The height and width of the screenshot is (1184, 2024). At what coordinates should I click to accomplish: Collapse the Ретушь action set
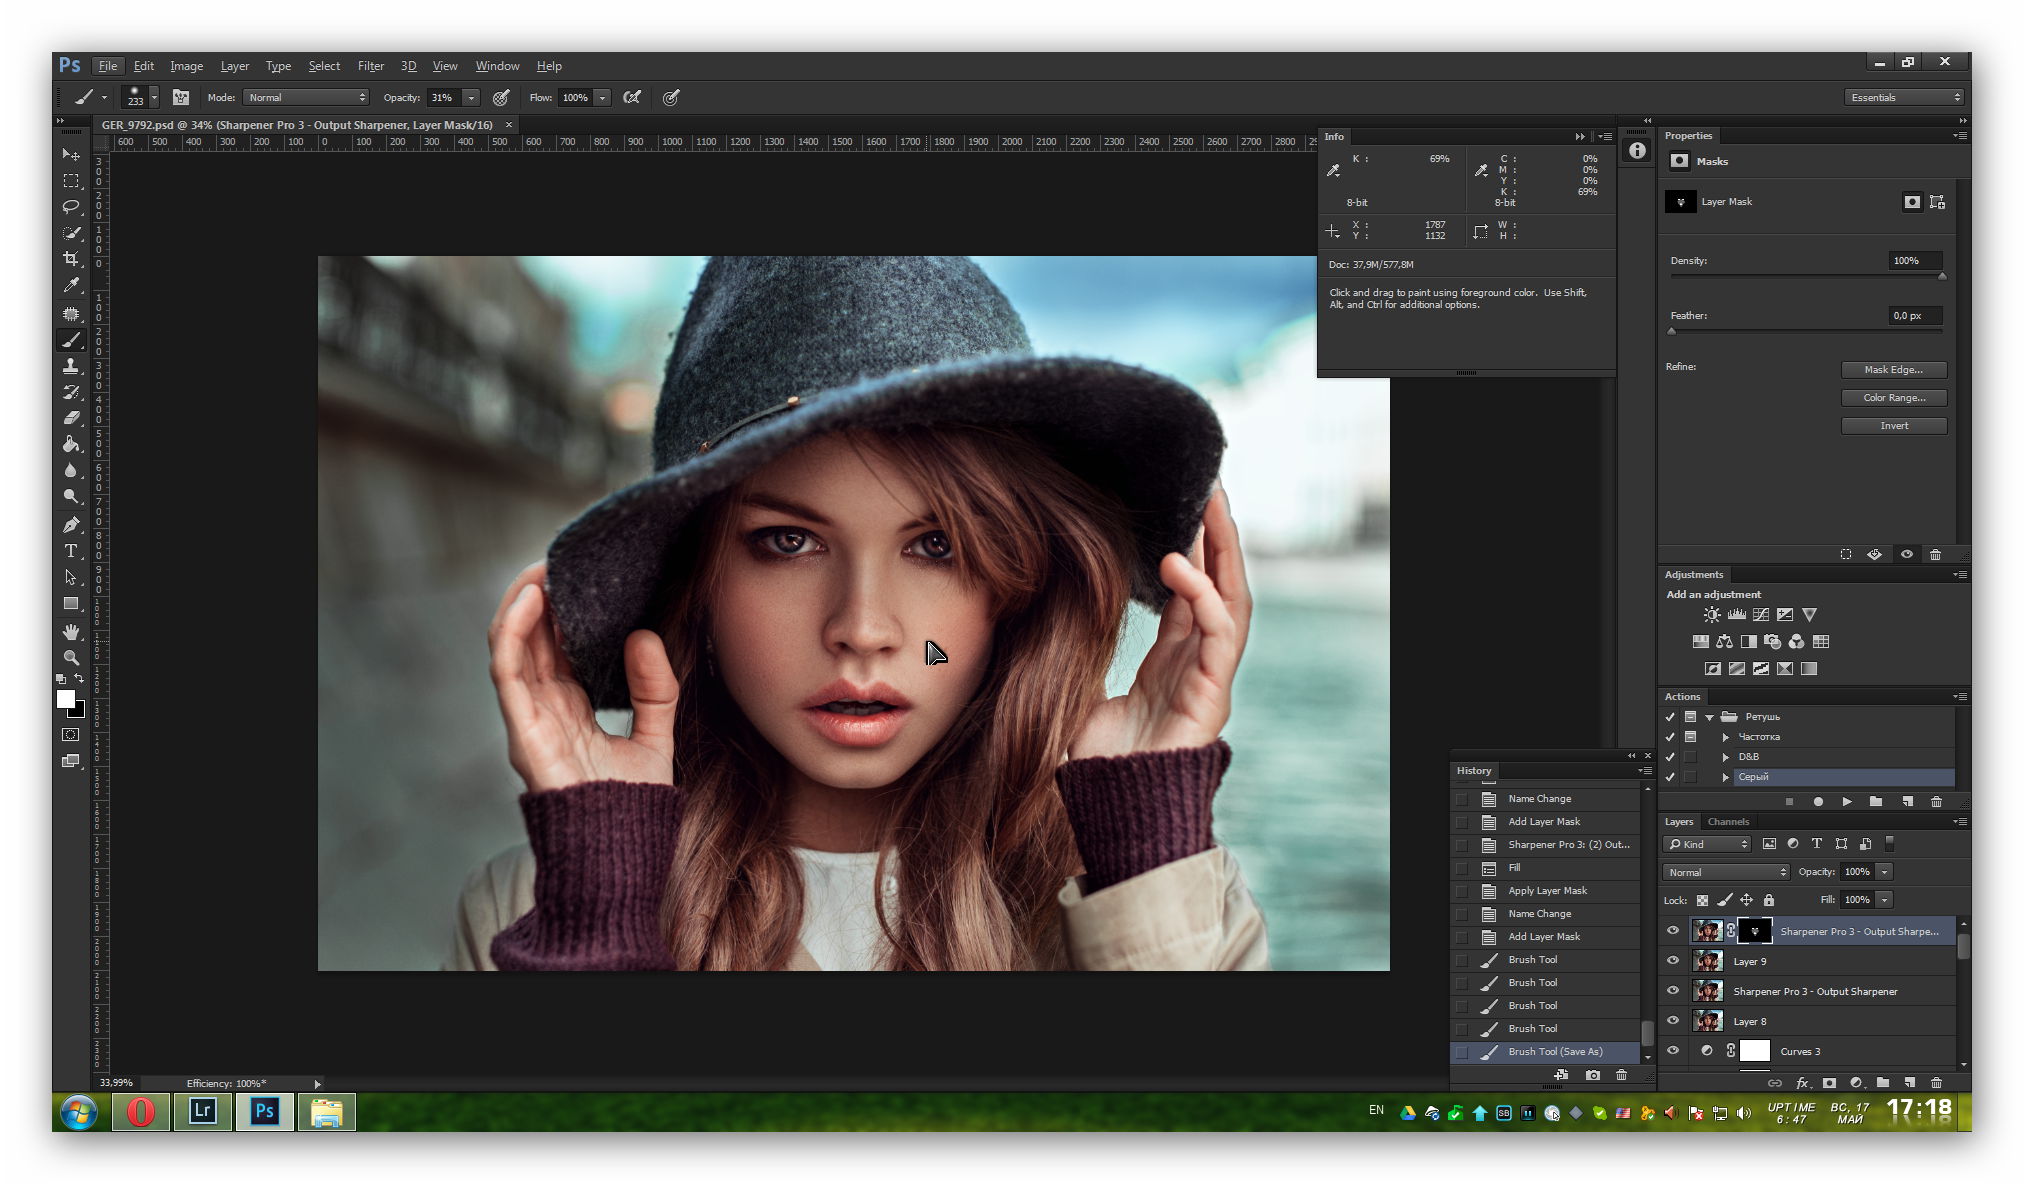(x=1710, y=717)
